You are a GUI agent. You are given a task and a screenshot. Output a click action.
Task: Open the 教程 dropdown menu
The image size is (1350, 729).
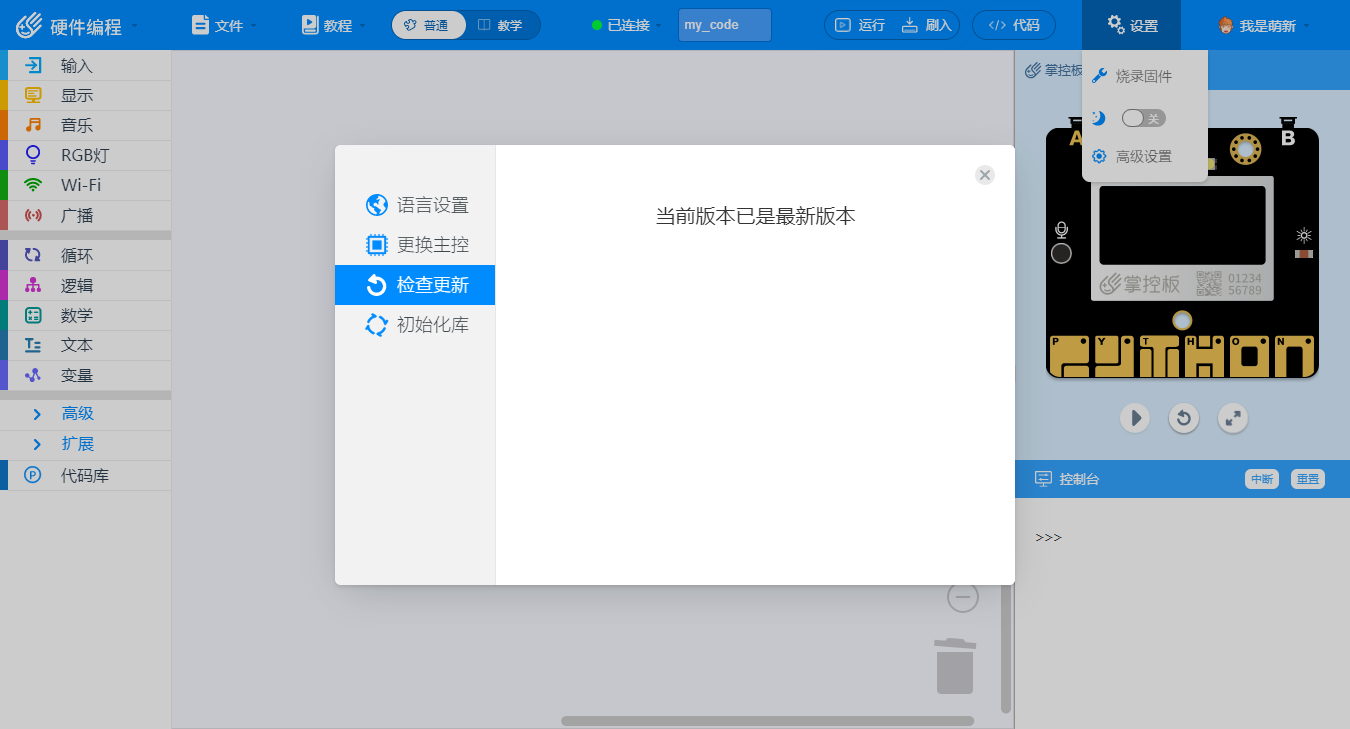[x=334, y=25]
